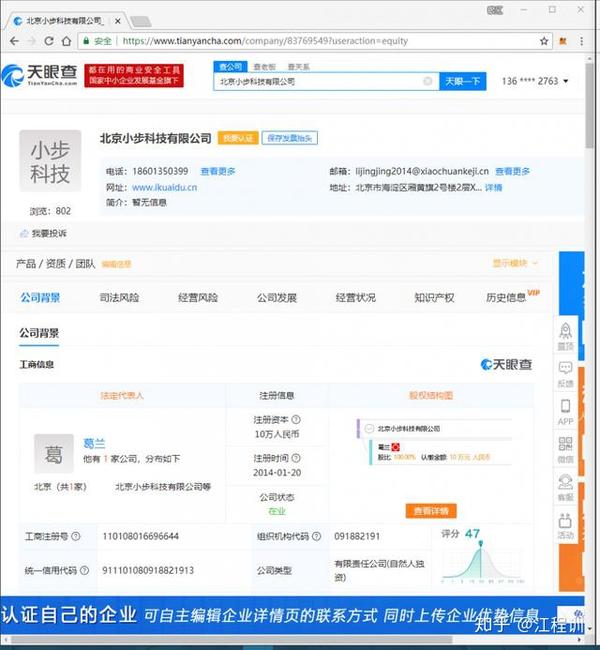The image size is (600, 650).
Task: Switch to the 经营状况 tab
Action: click(356, 298)
